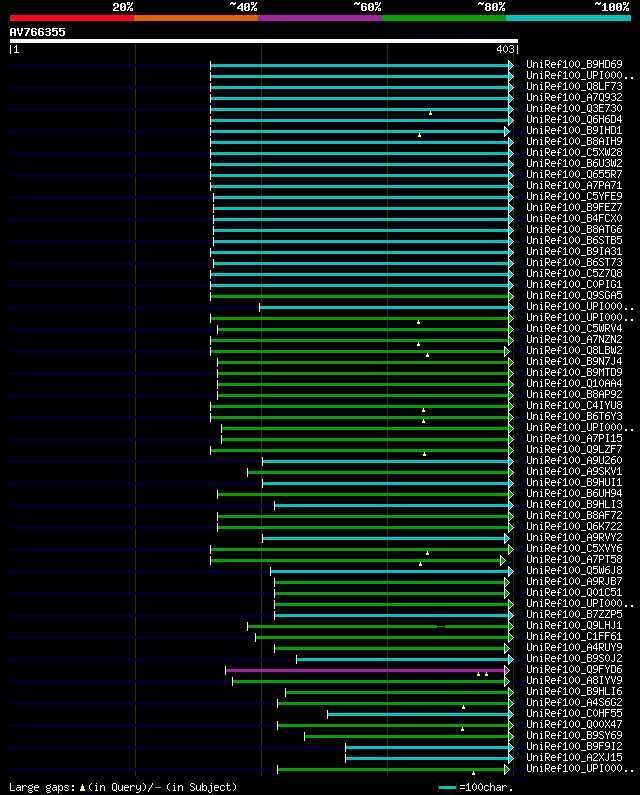Click UniRef100_B9HLI3 hit label
Viewport: 640px width, 795px height.
[x=574, y=504]
